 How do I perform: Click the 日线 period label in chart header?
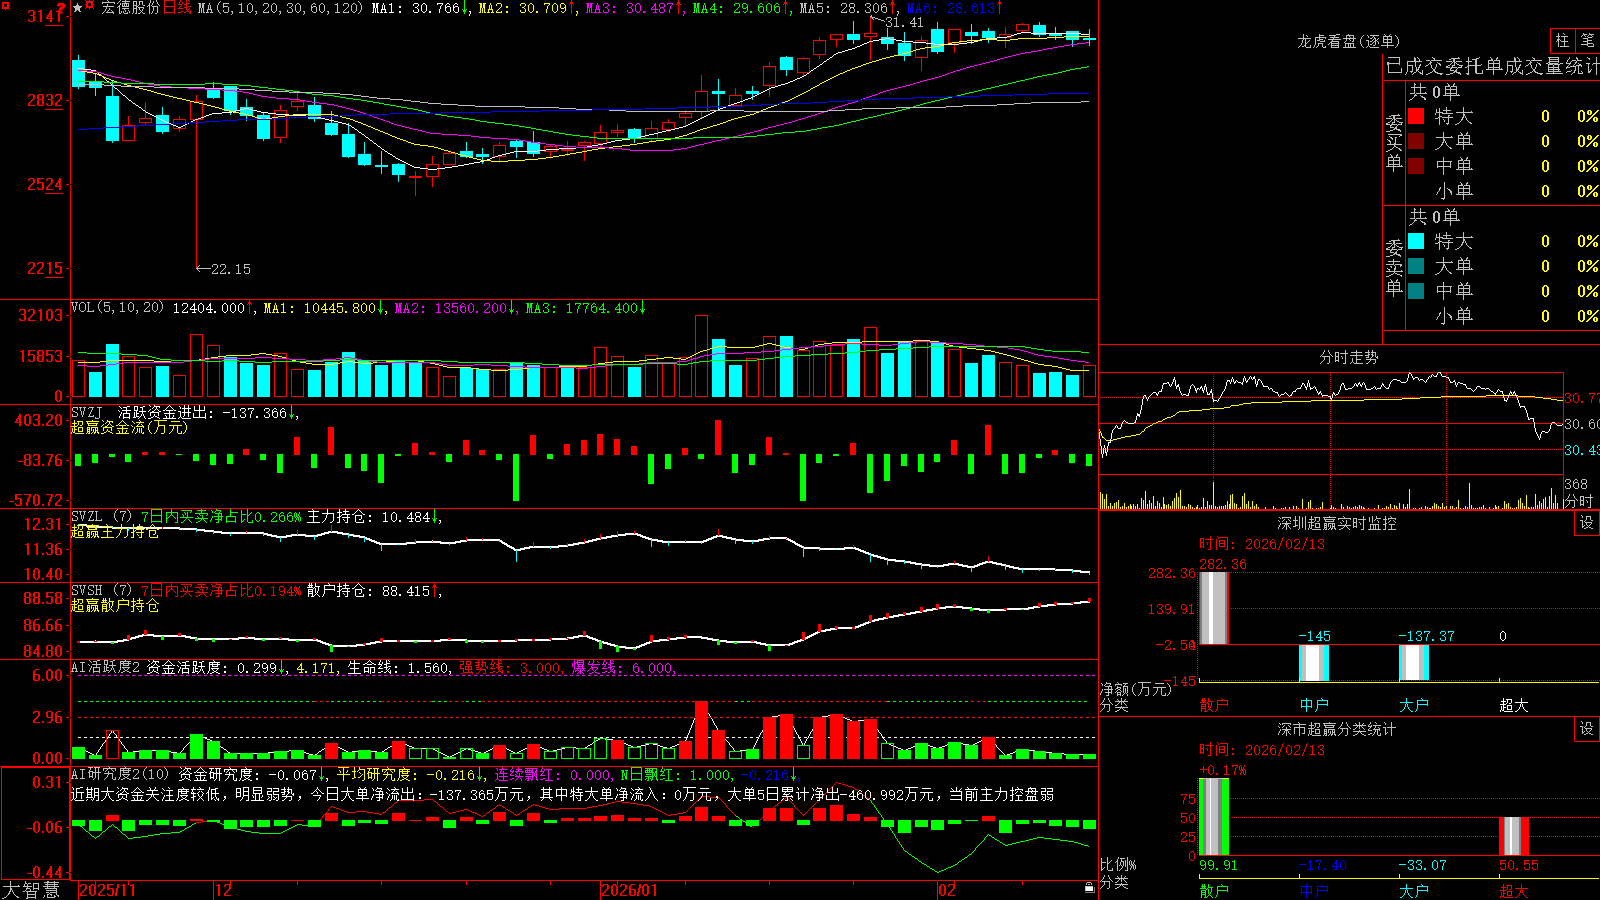coord(177,8)
